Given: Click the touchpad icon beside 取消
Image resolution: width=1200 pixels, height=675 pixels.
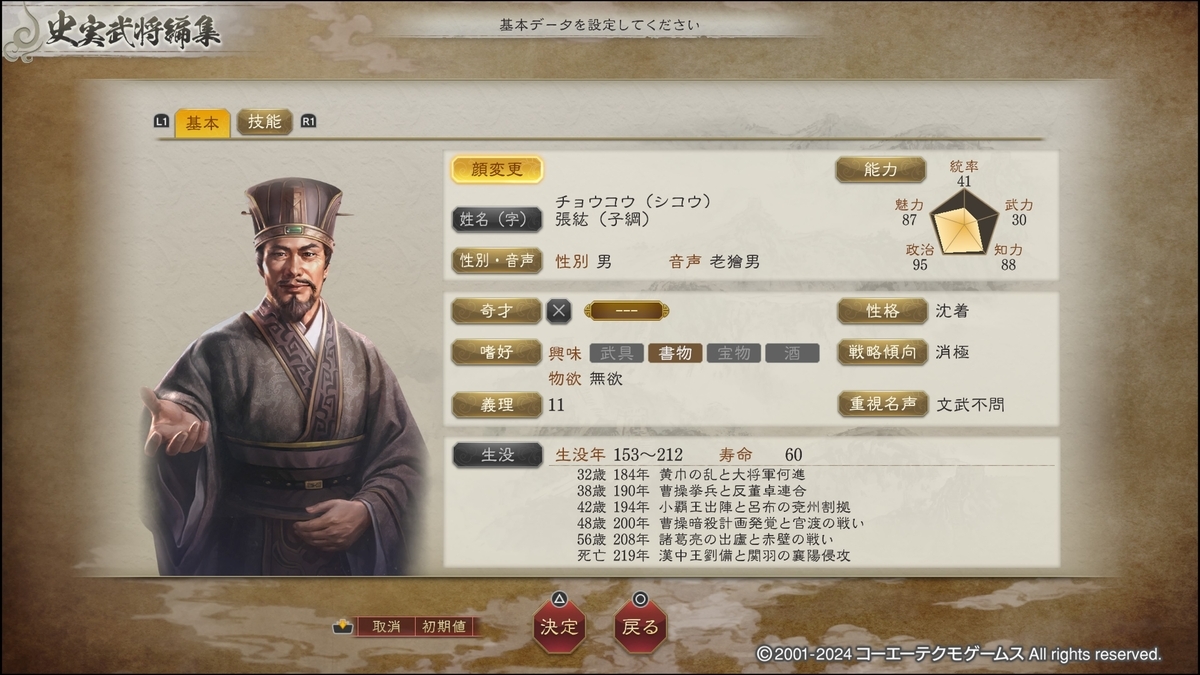Looking at the screenshot, I should [343, 627].
